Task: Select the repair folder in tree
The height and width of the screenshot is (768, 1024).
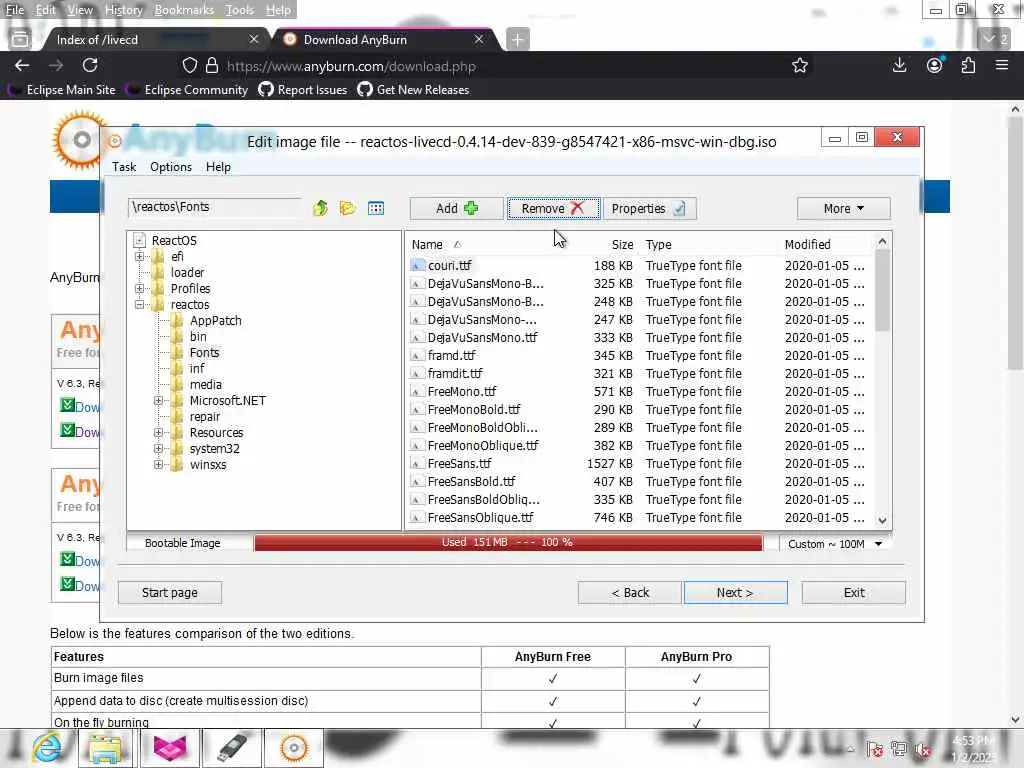Action: (x=204, y=417)
